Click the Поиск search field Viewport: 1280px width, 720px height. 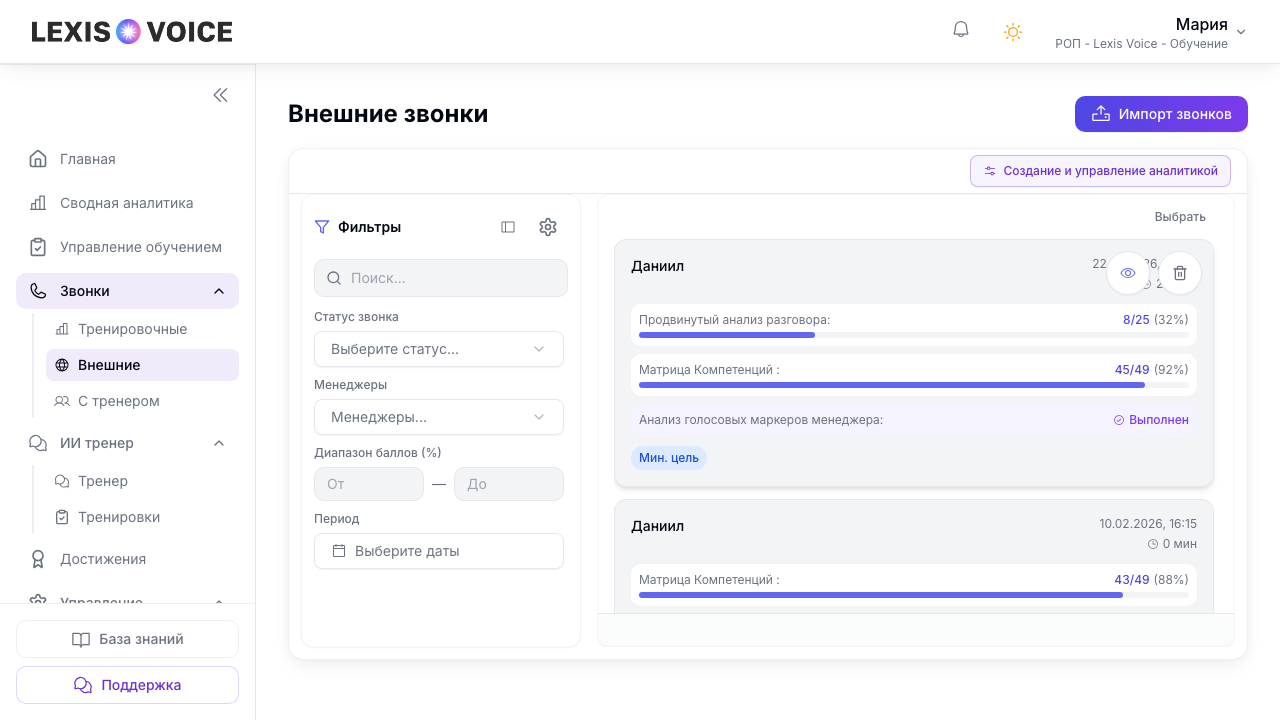pyautogui.click(x=441, y=278)
